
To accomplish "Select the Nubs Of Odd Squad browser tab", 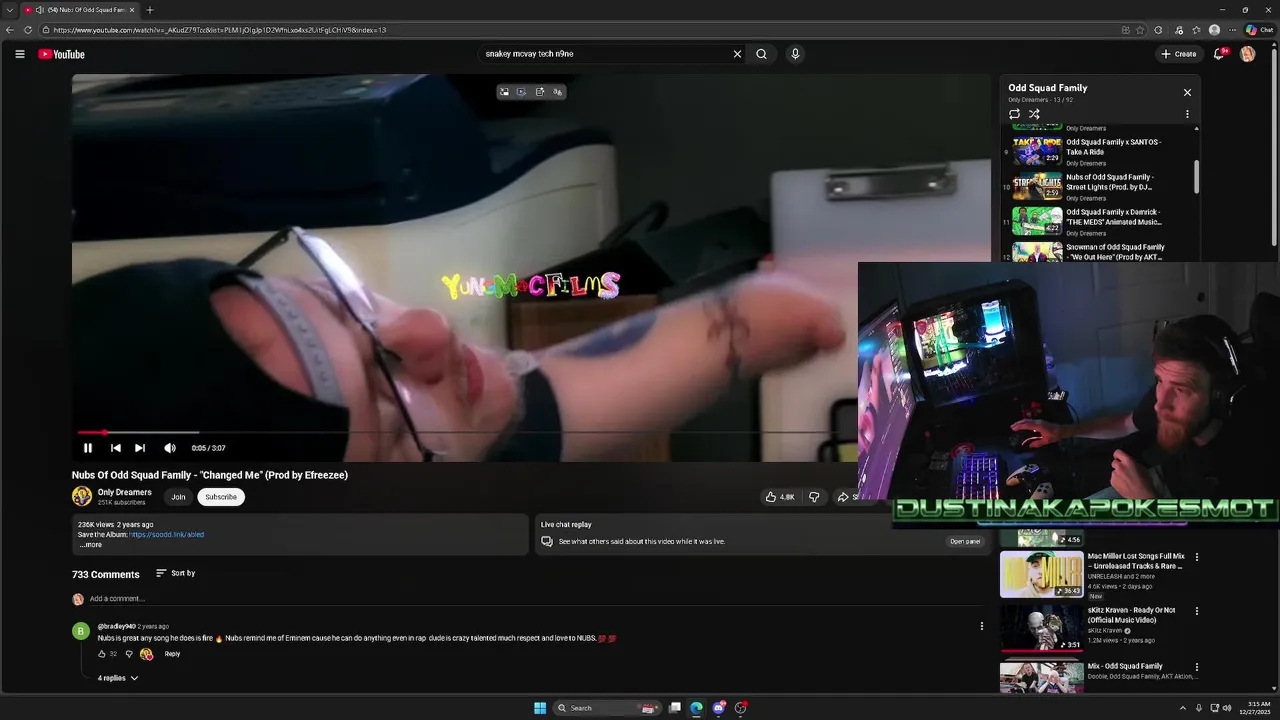I will click(80, 10).
